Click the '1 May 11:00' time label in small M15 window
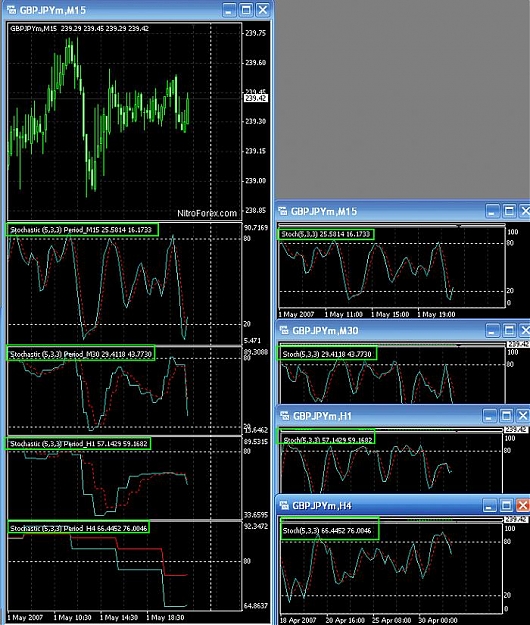Screen dimensions: 530x625 tap(344, 314)
